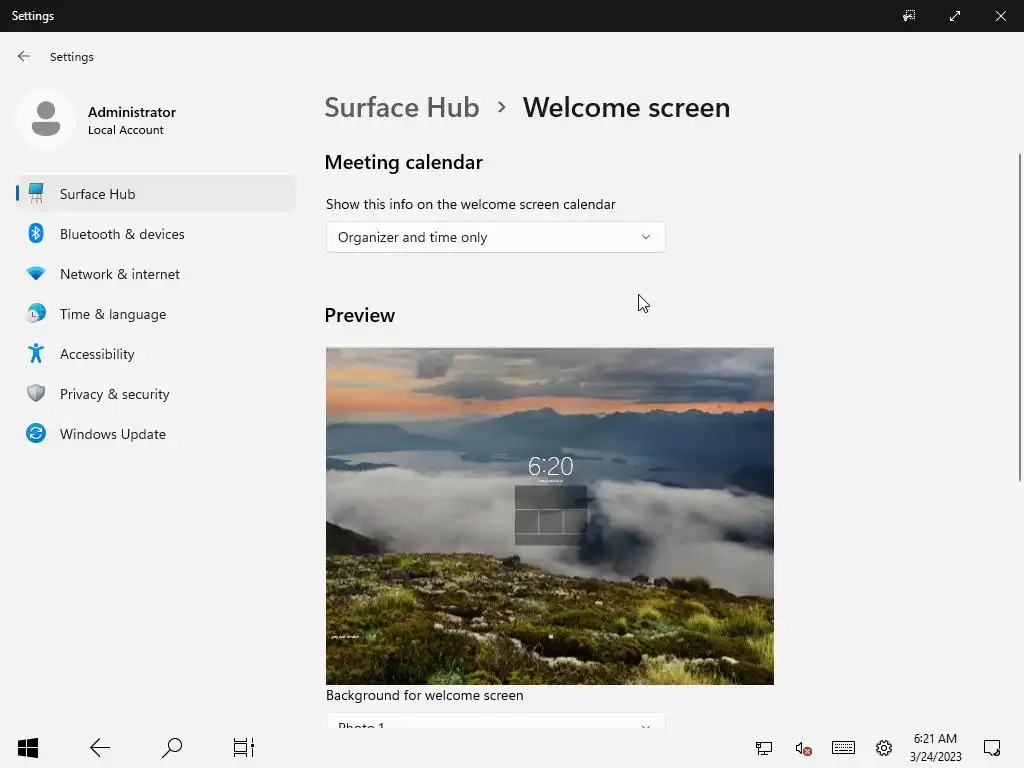Click the feedback icon in title bar
1024x768 pixels.
tap(909, 16)
